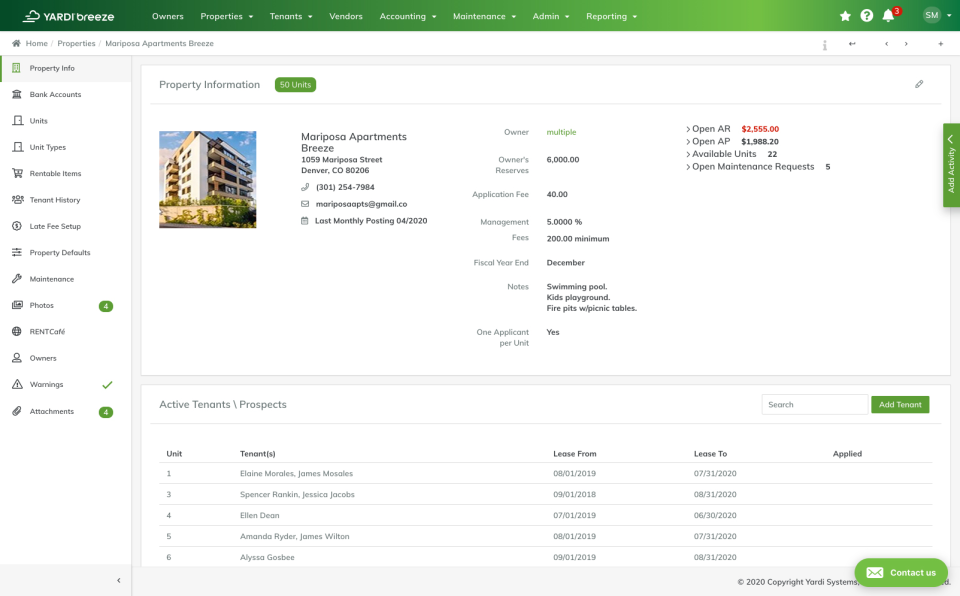960x596 pixels.
Task: Click the Unit column header
Action: (x=174, y=454)
